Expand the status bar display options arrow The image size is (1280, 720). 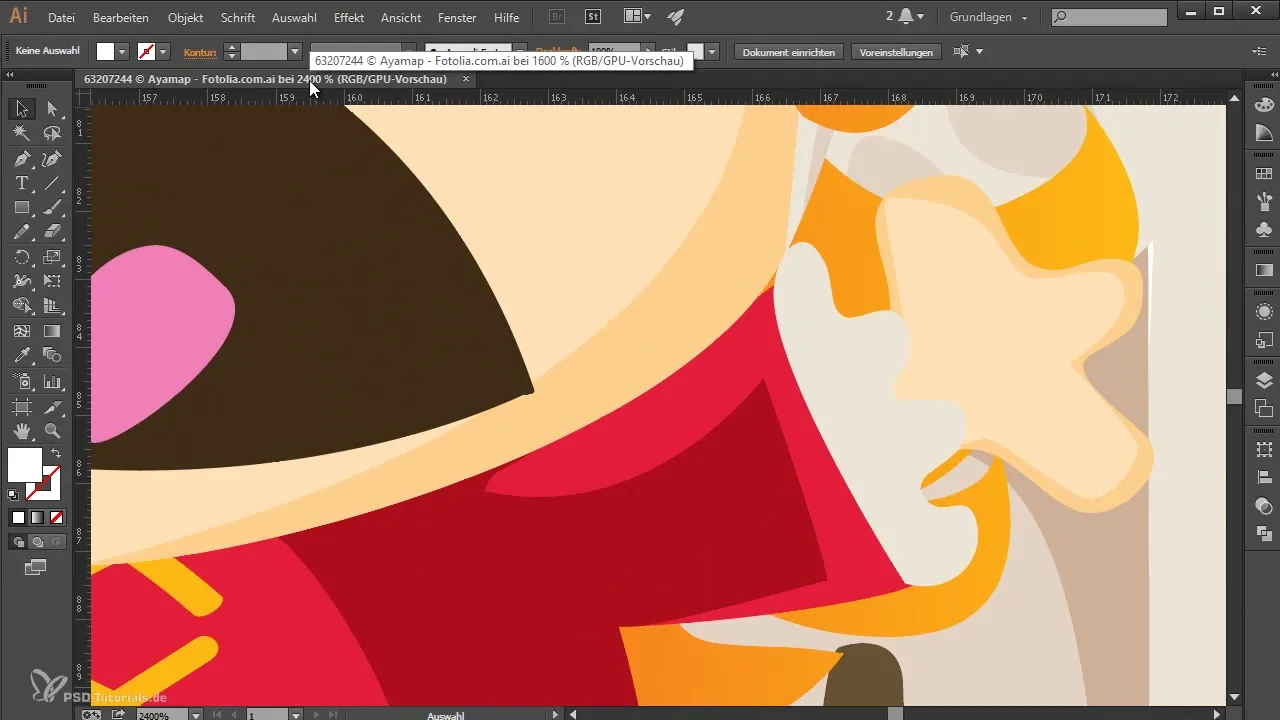(555, 715)
